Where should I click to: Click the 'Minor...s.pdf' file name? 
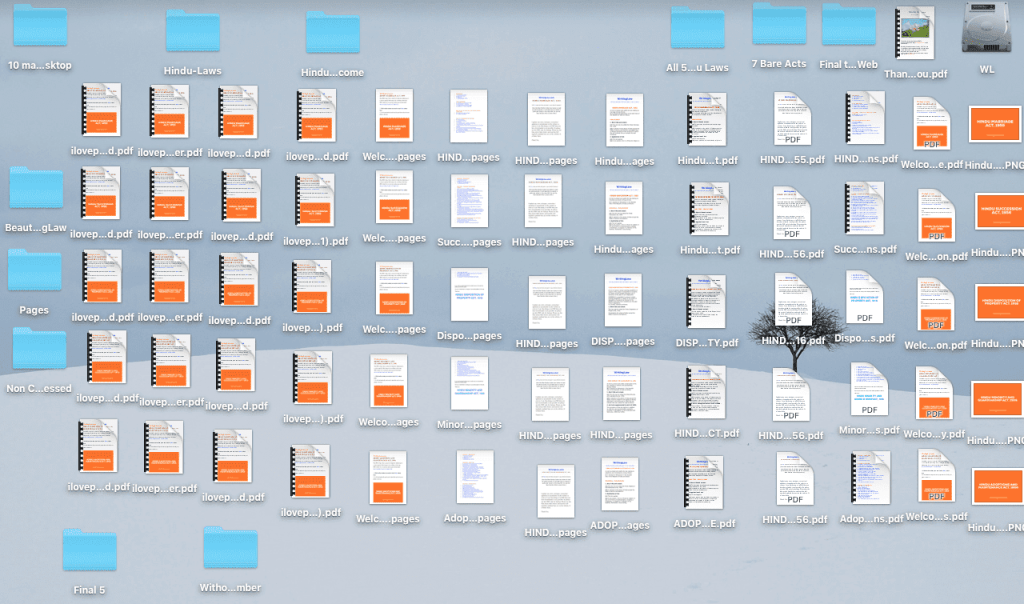click(869, 430)
